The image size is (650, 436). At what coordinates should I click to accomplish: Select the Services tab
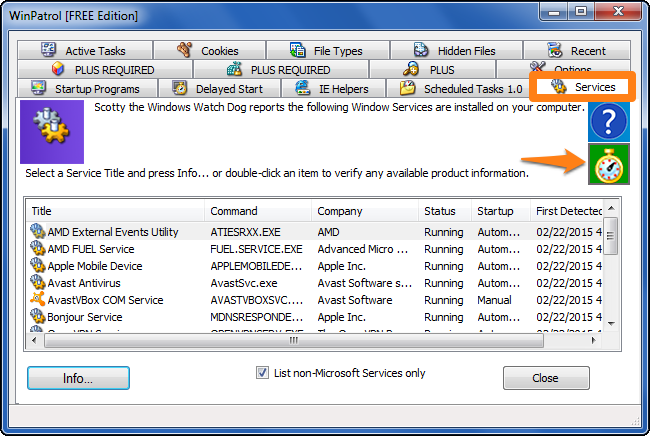pos(582,87)
